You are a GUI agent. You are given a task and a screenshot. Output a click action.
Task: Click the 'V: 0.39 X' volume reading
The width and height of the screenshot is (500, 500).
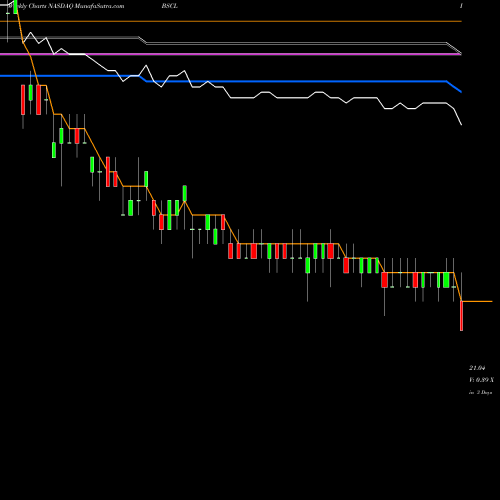[x=481, y=380]
